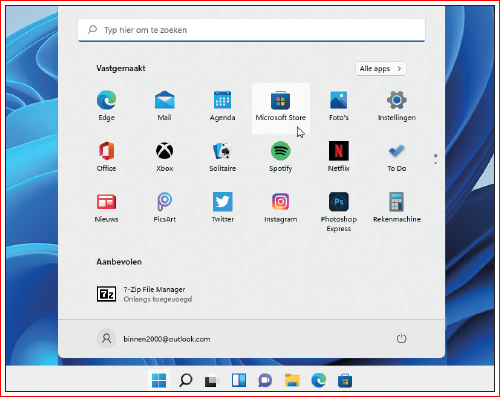The width and height of the screenshot is (500, 397).
Task: Click the power button icon
Action: pyautogui.click(x=401, y=339)
